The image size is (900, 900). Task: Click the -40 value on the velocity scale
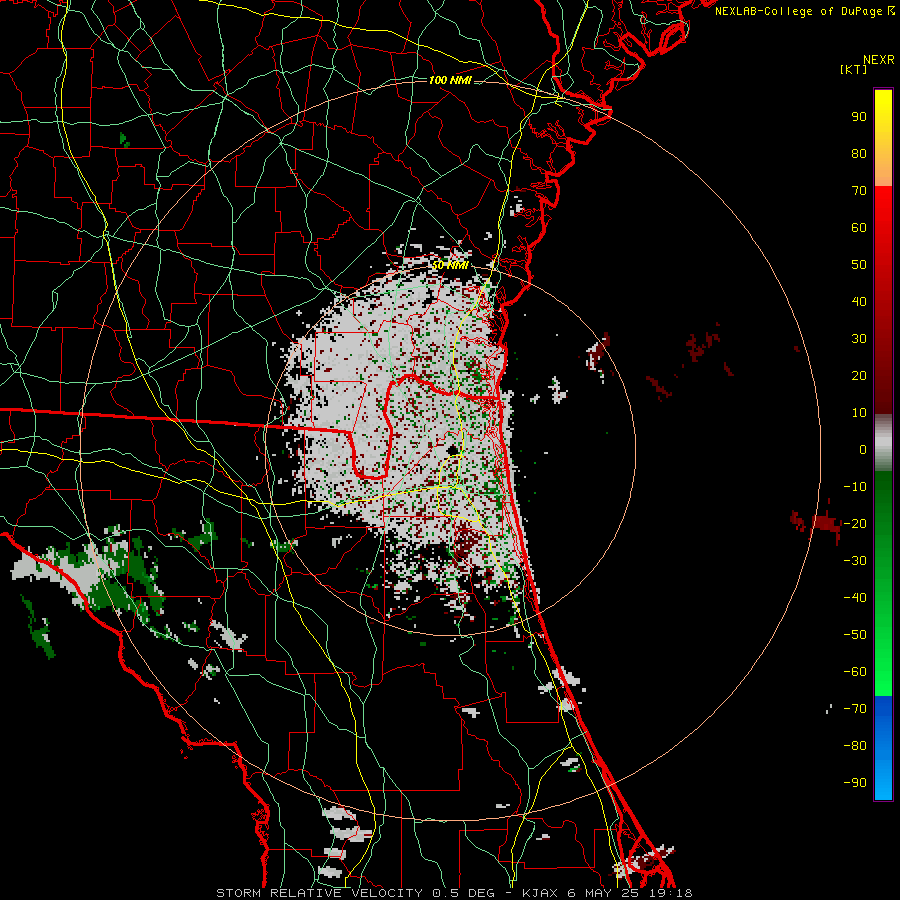tap(855, 598)
